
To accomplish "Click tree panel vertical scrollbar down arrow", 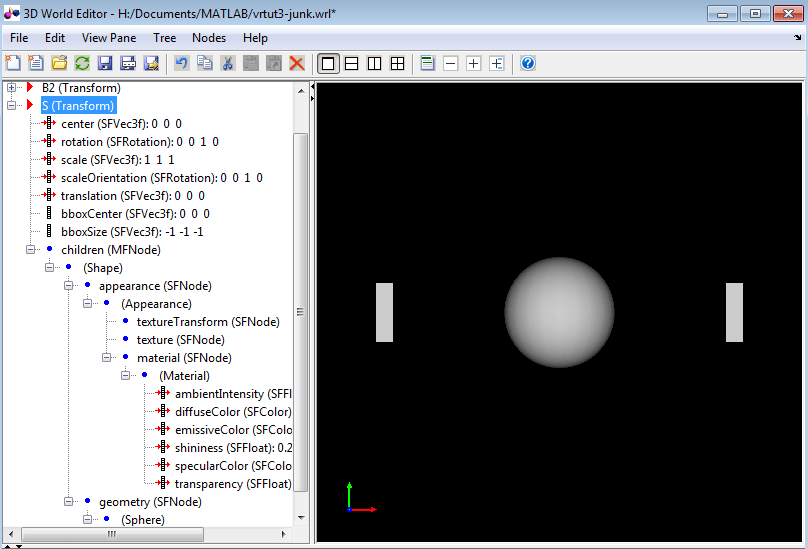I will tap(301, 518).
